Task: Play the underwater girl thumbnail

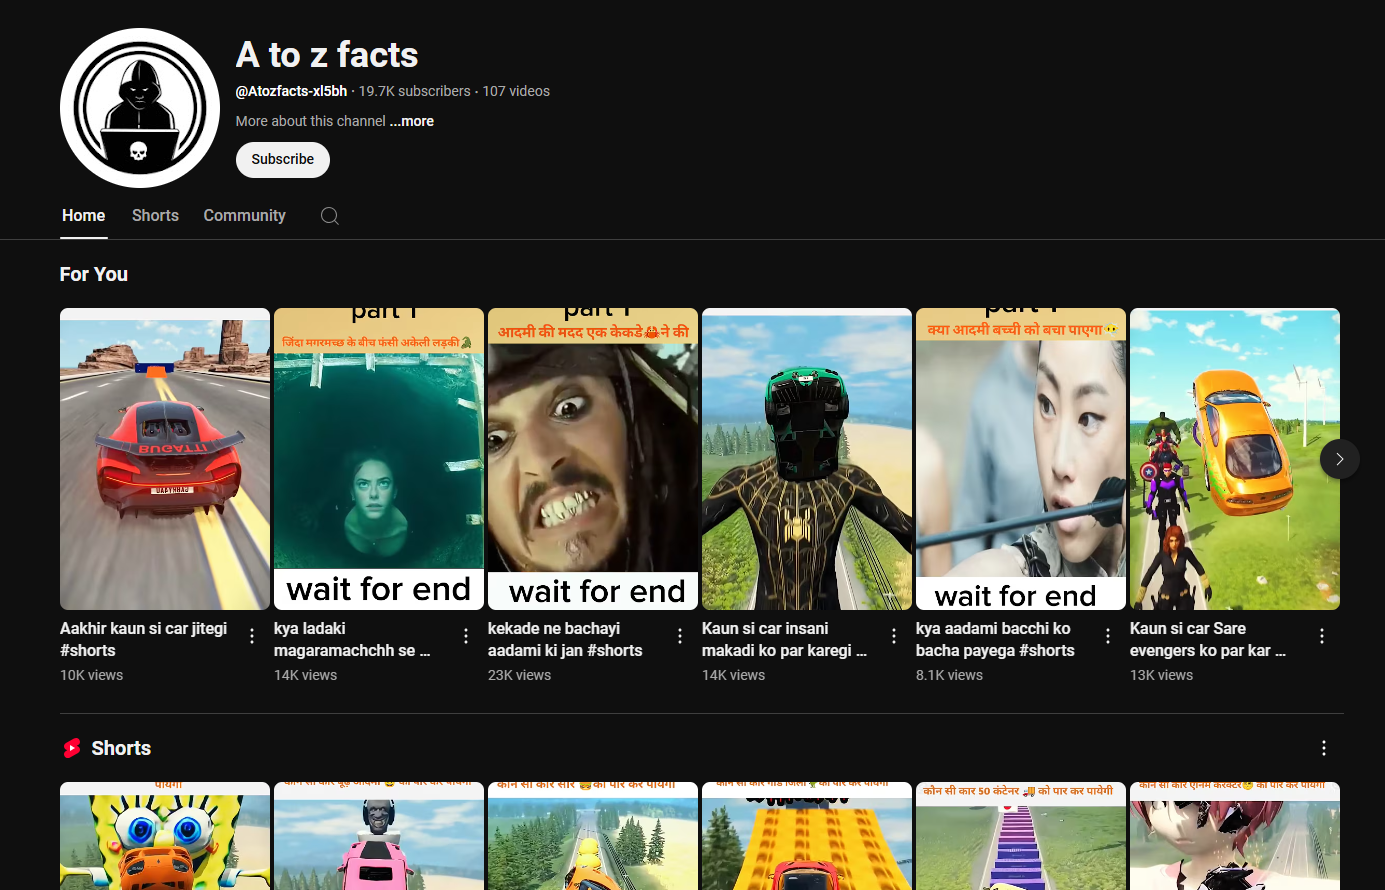Action: pyautogui.click(x=379, y=459)
